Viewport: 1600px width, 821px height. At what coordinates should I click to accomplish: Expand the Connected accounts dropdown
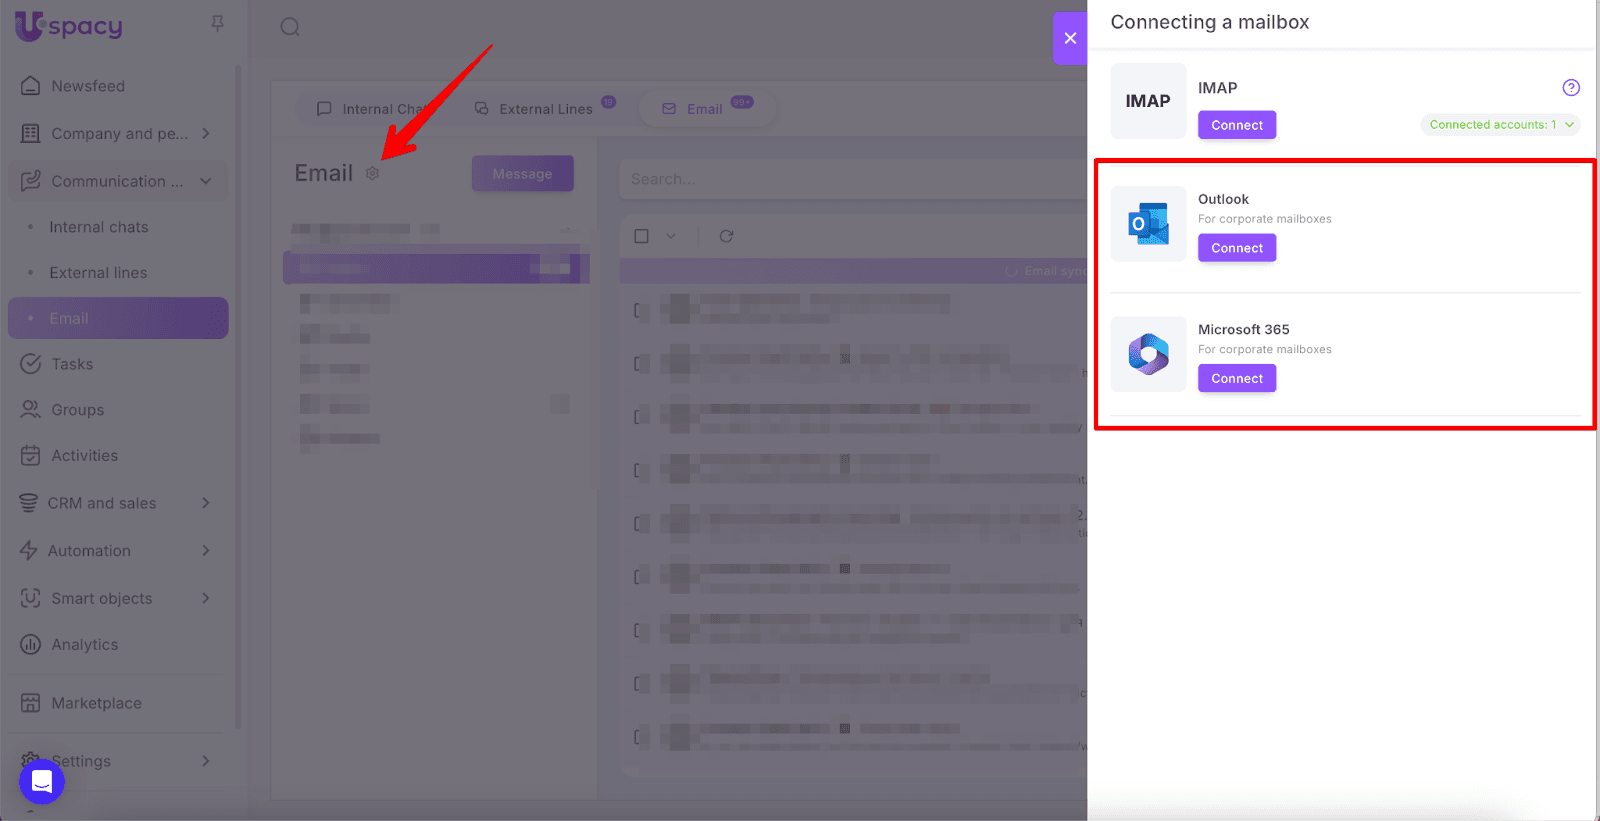coord(1500,125)
